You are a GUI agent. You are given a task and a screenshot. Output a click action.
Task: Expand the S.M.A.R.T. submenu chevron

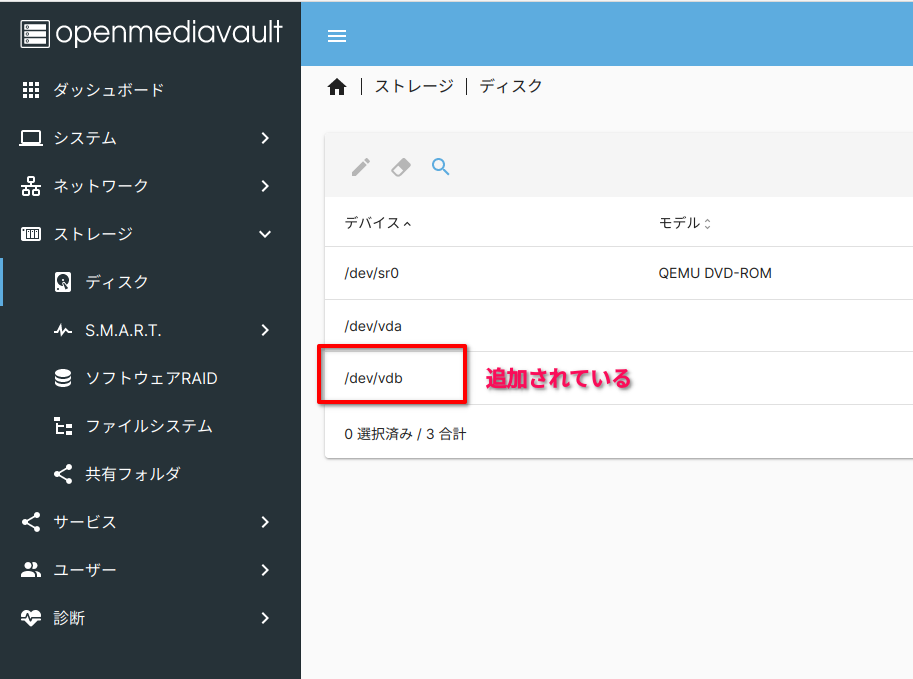[x=265, y=330]
